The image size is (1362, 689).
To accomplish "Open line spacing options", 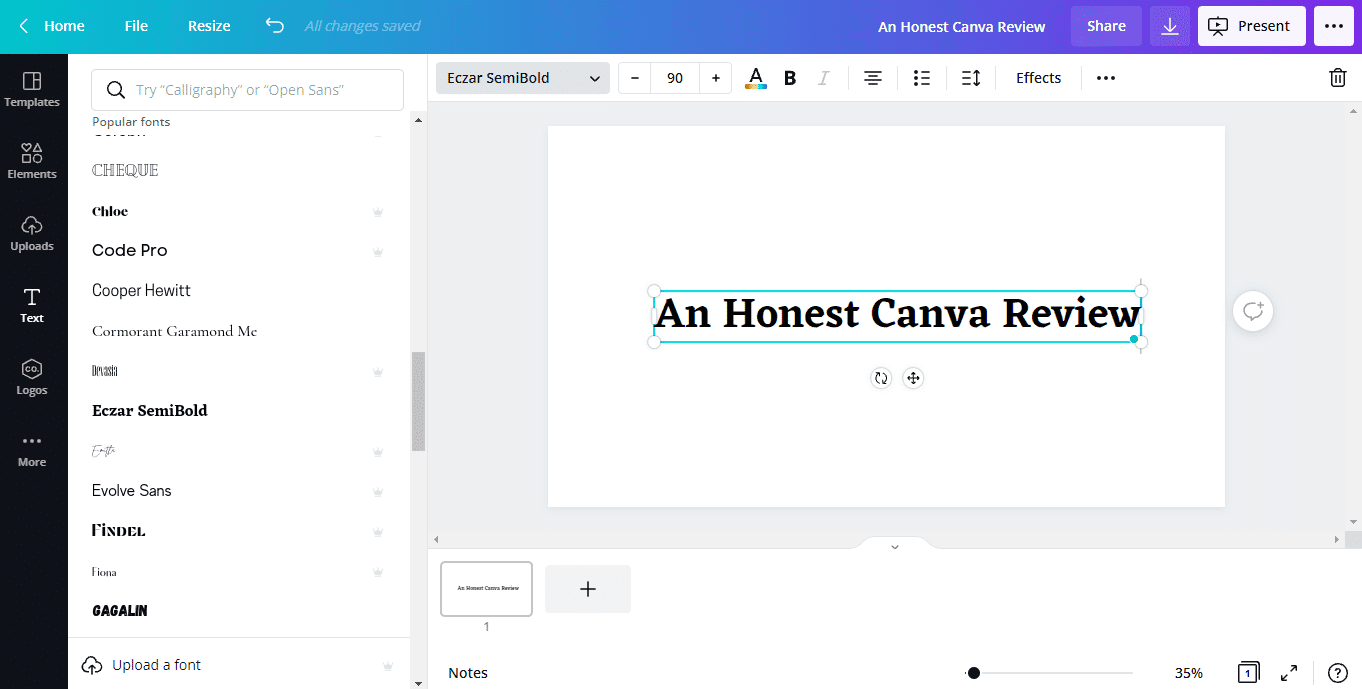I will click(971, 78).
